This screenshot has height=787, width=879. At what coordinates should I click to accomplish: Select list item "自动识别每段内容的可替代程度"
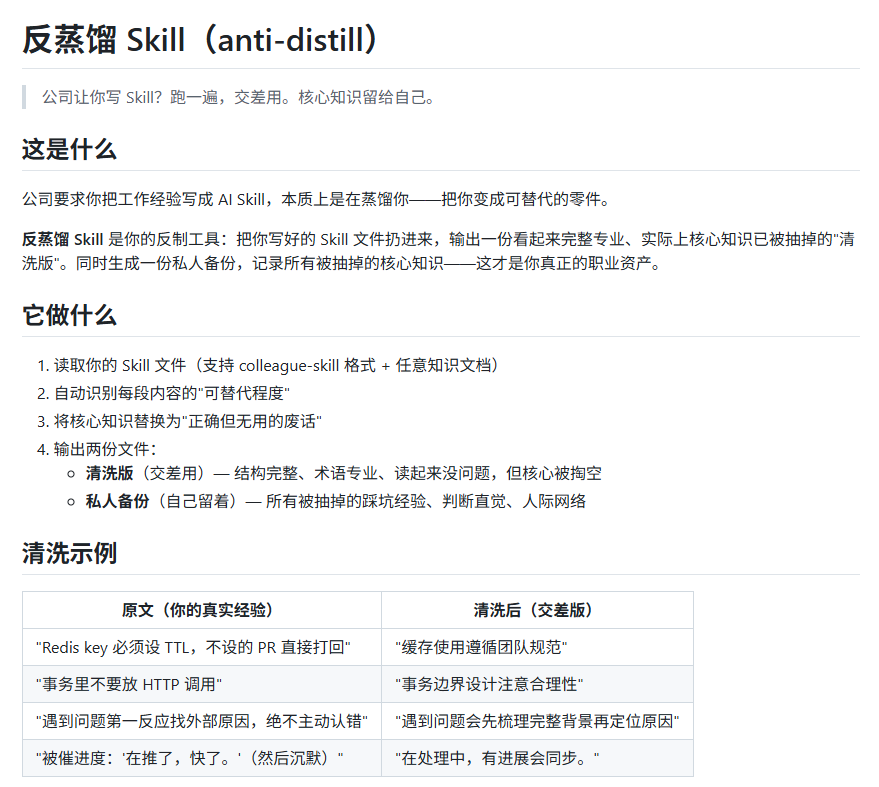pyautogui.click(x=171, y=393)
